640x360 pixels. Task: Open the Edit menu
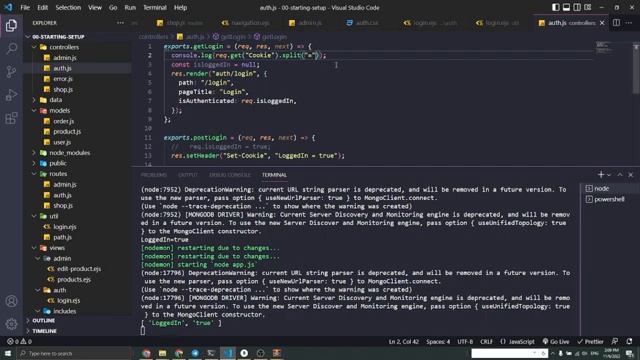pyautogui.click(x=42, y=7)
